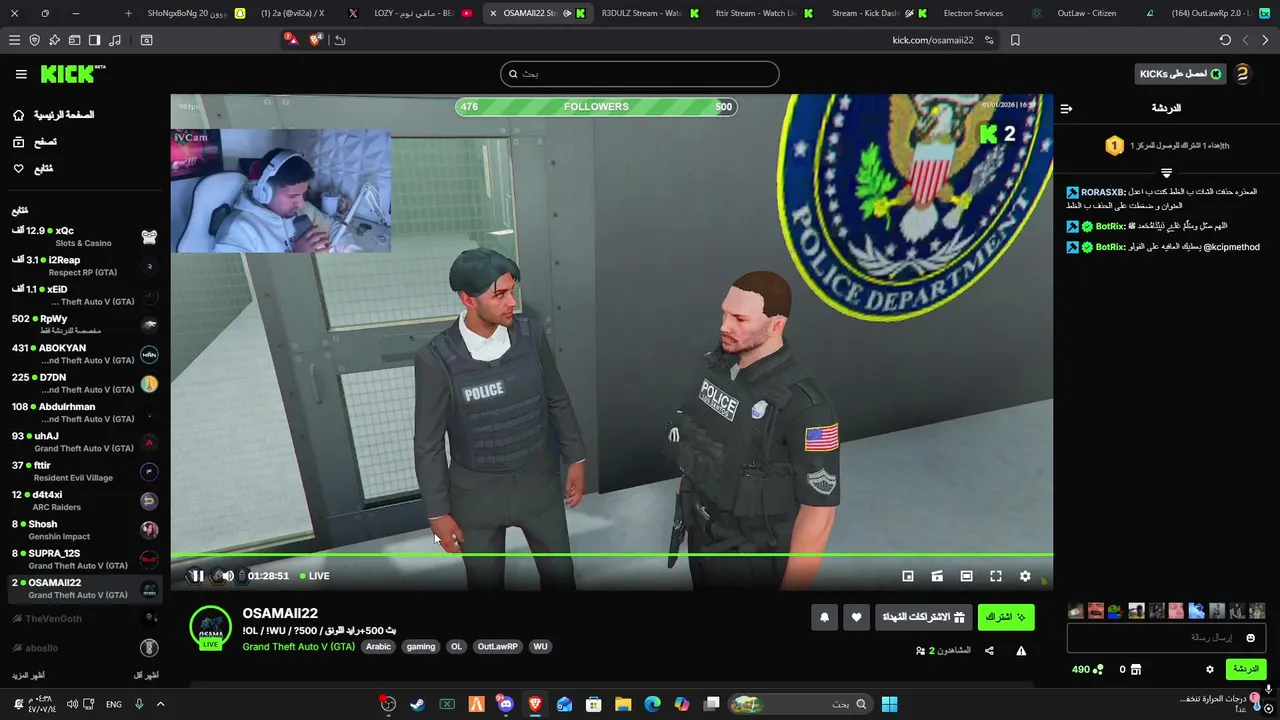Select the OutLawRP tag
The height and width of the screenshot is (720, 1280).
(497, 647)
